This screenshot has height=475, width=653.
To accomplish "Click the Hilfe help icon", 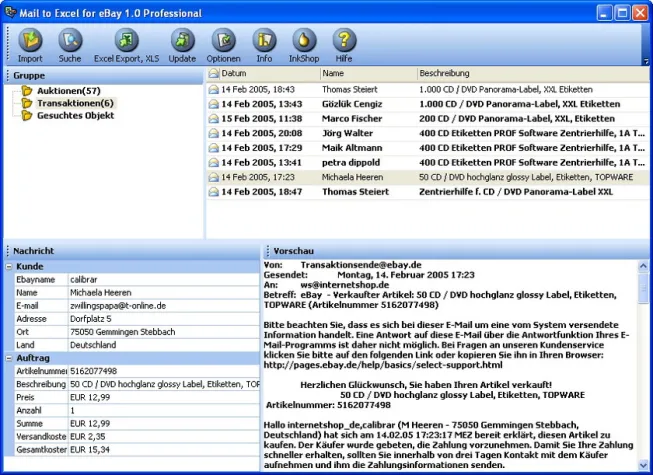I will [x=344, y=44].
